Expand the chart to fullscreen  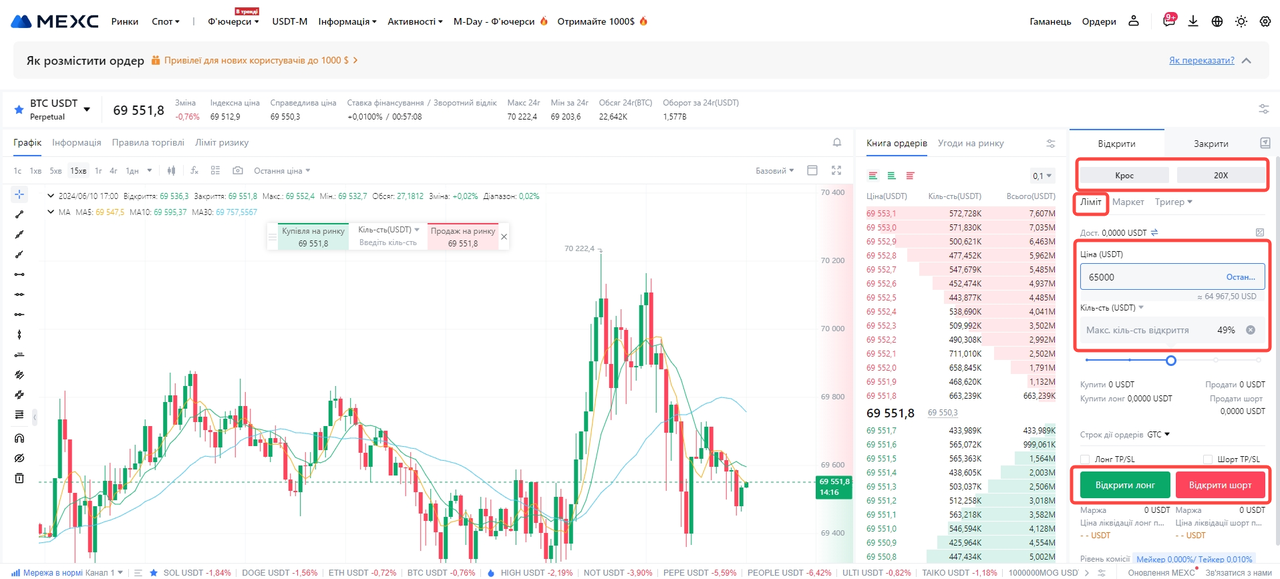pyautogui.click(x=837, y=171)
